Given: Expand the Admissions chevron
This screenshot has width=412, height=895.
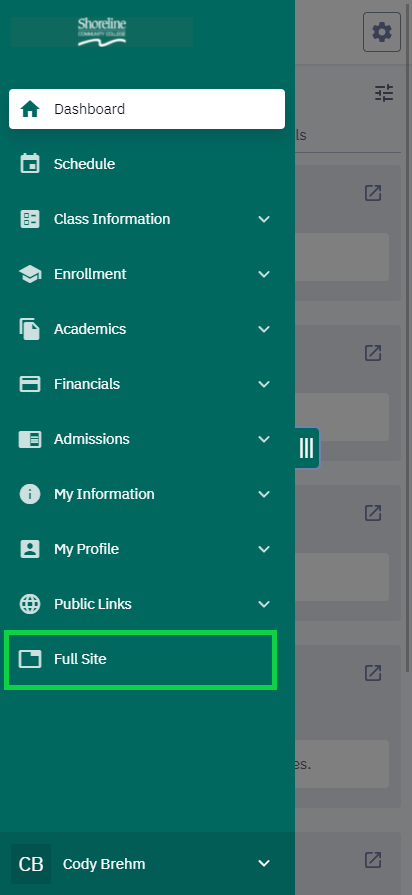Looking at the screenshot, I should [x=264, y=439].
